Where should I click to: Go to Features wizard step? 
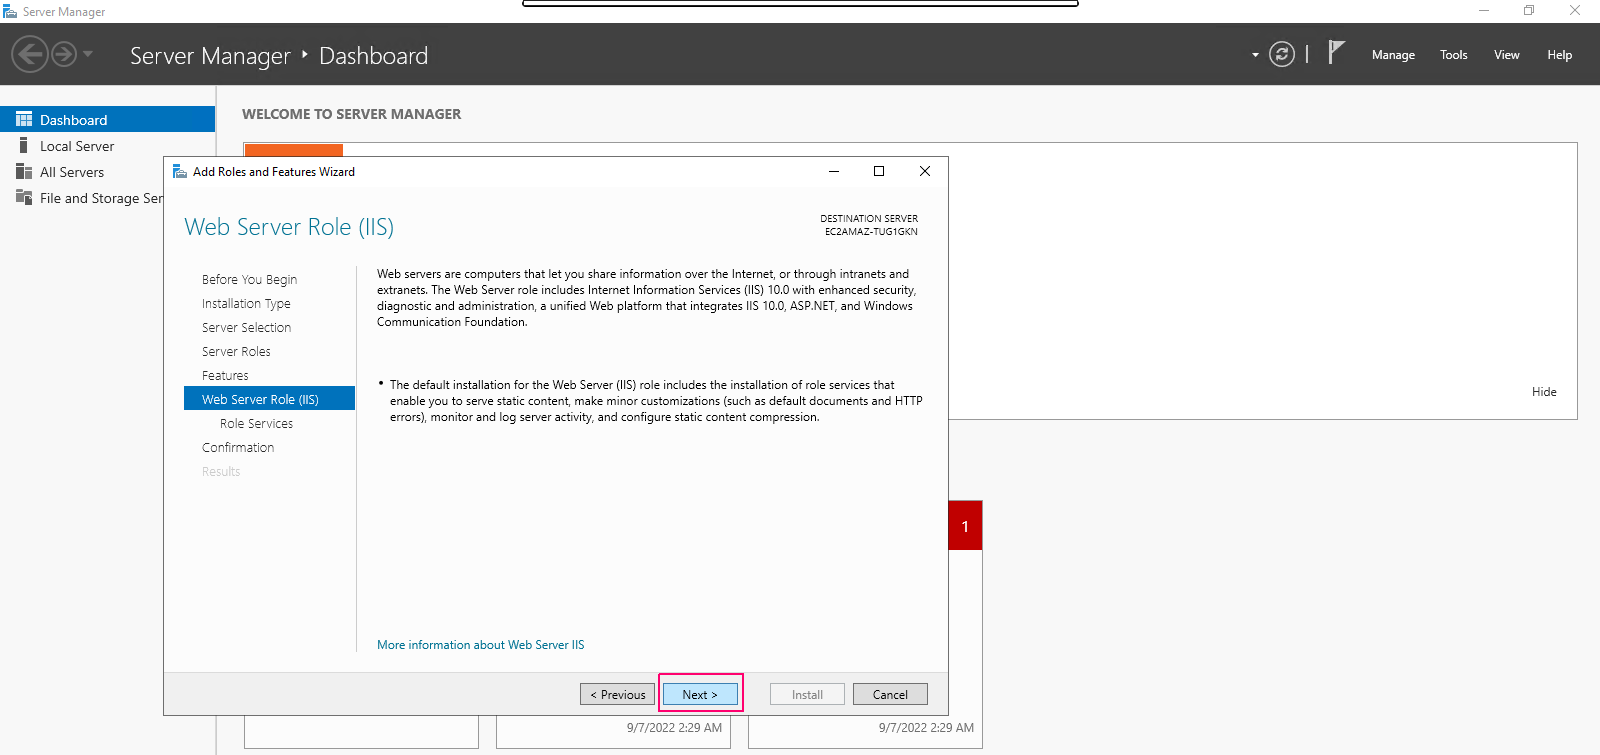point(225,375)
